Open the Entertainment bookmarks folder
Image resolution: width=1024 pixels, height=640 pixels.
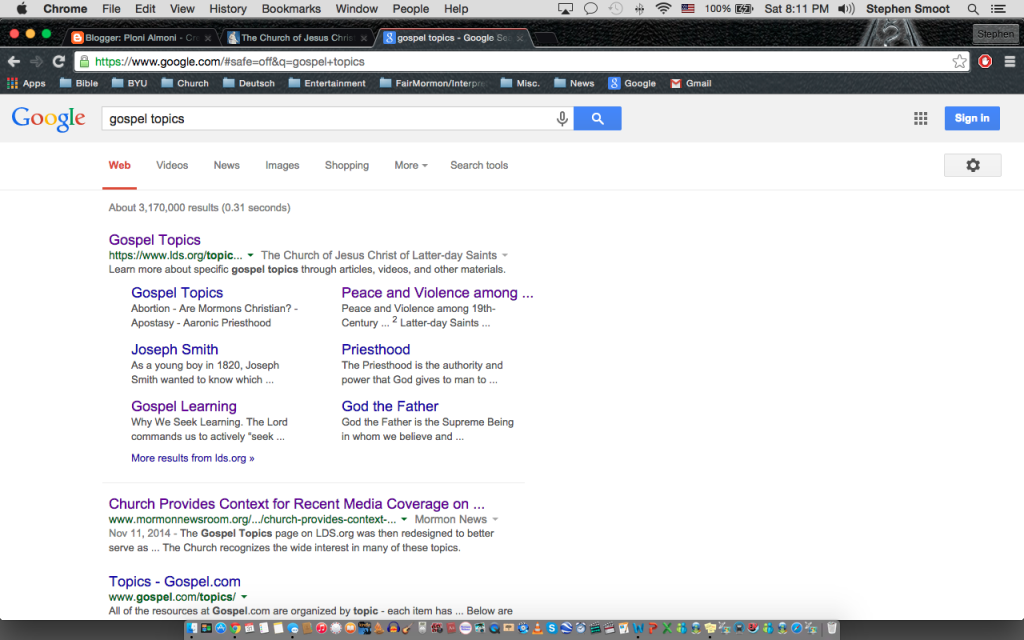point(327,83)
